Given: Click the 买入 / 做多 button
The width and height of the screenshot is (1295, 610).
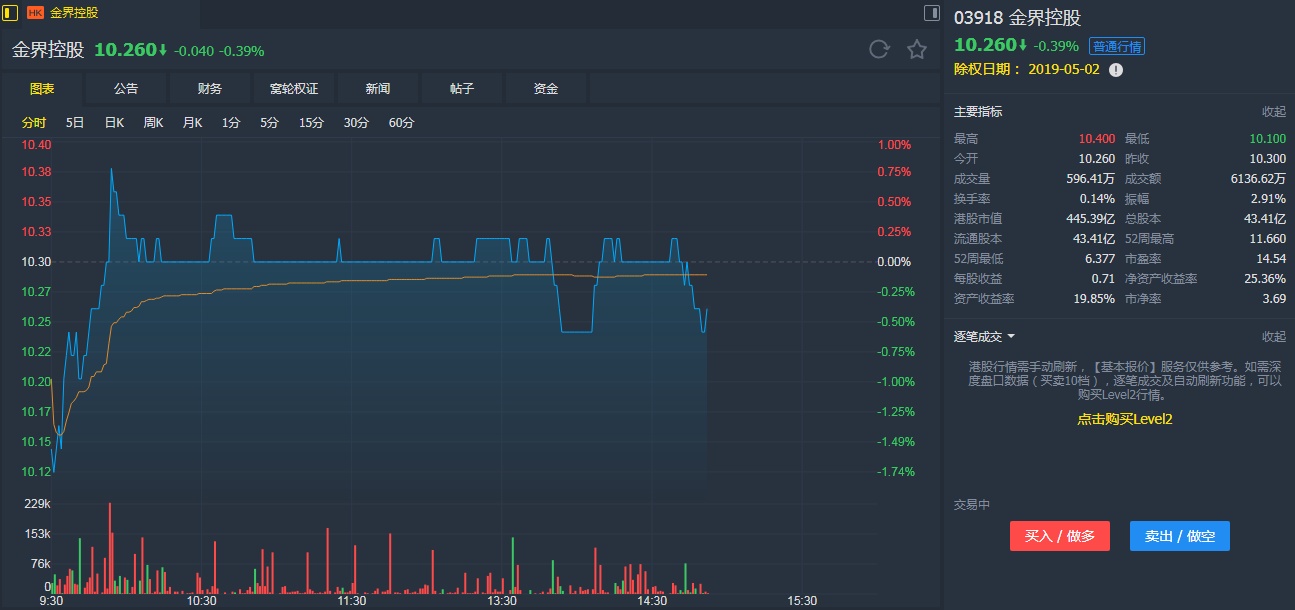Looking at the screenshot, I should [x=1060, y=536].
